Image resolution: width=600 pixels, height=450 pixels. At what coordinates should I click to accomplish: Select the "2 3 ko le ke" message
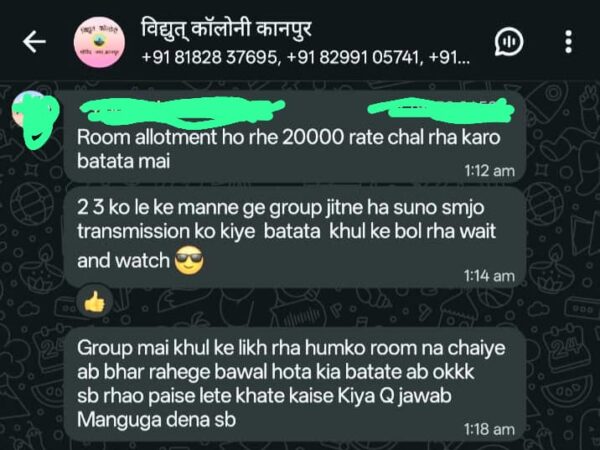pos(295,237)
